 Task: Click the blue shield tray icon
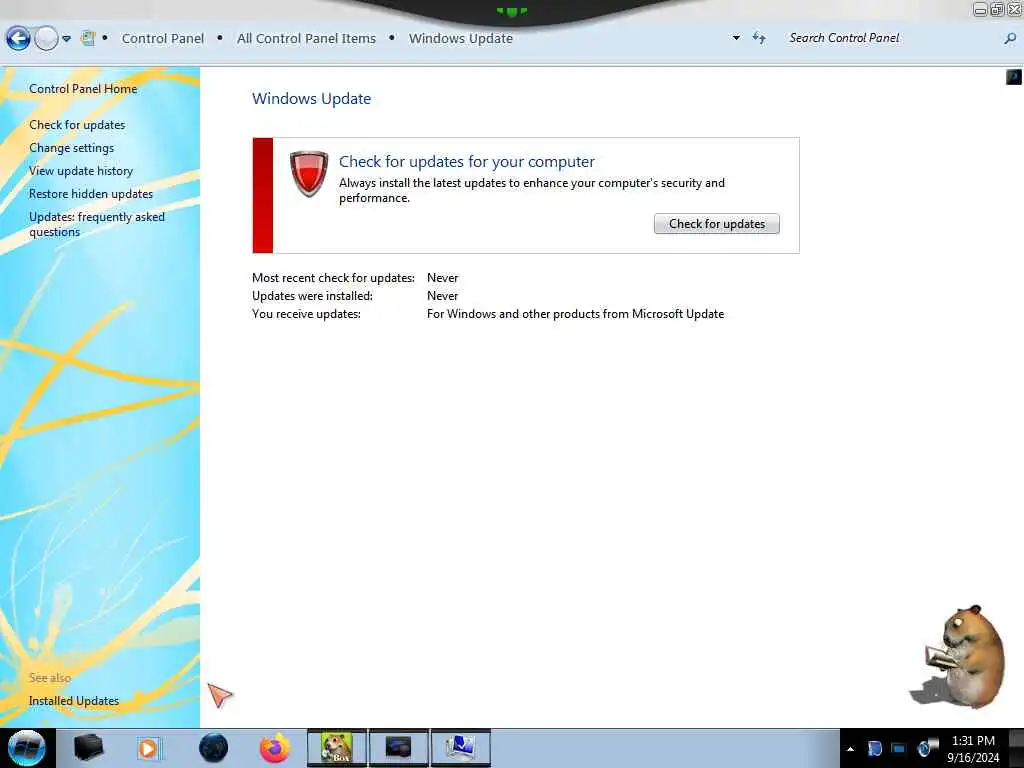coord(874,748)
